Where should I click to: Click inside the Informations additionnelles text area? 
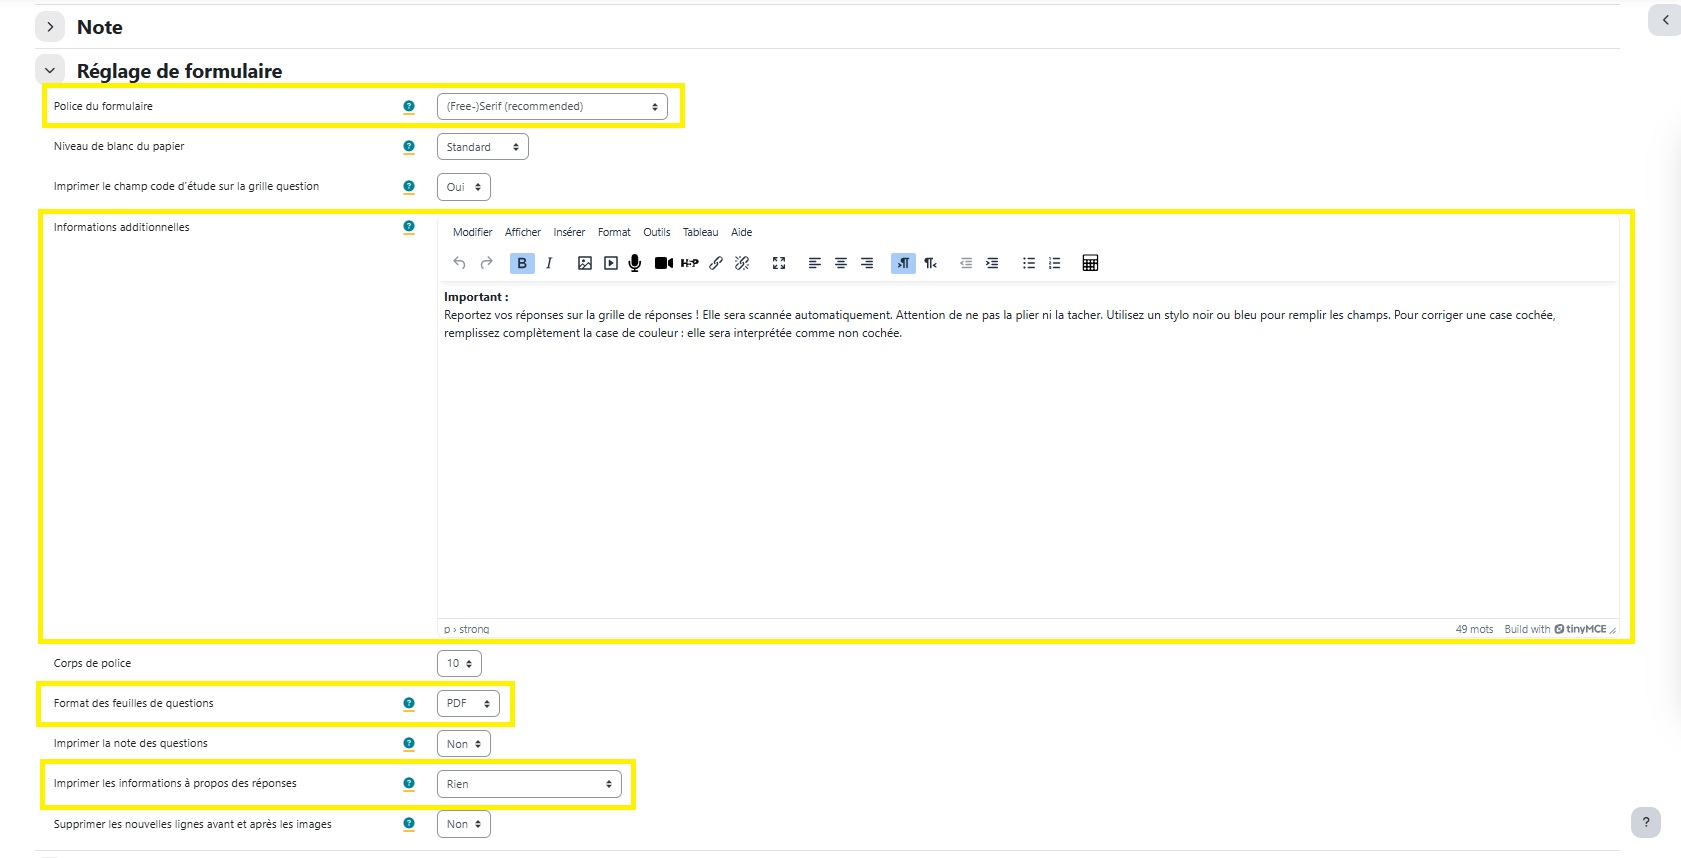pos(1028,450)
